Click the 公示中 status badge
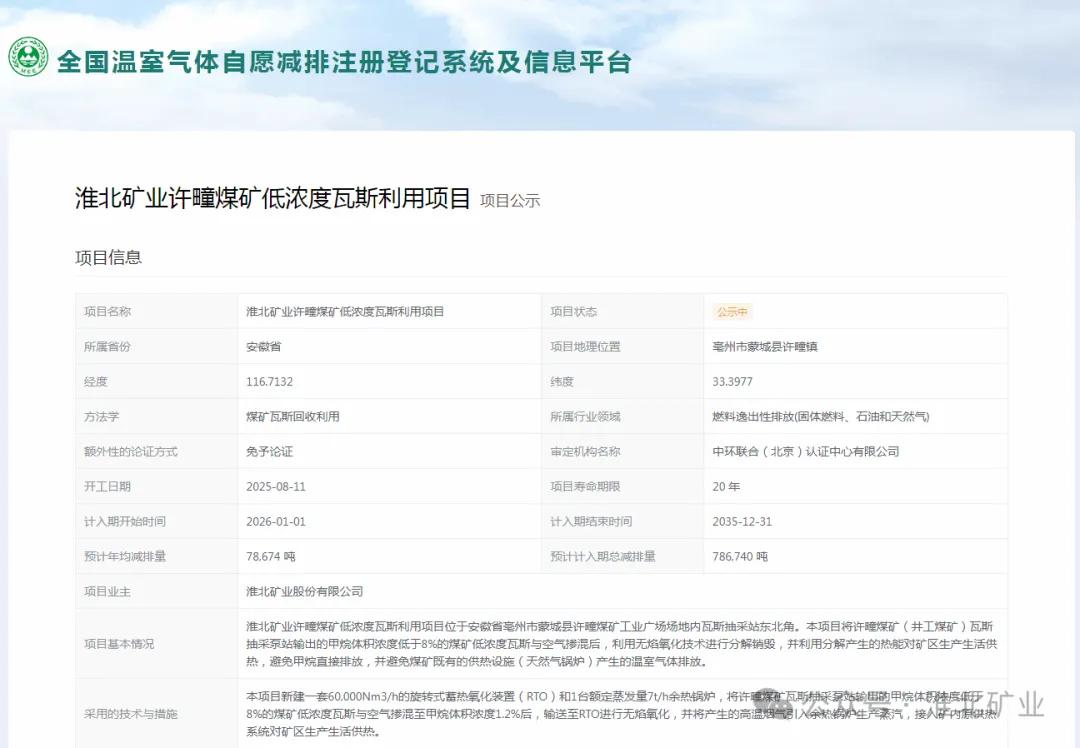Image resolution: width=1080 pixels, height=748 pixels. 732,312
